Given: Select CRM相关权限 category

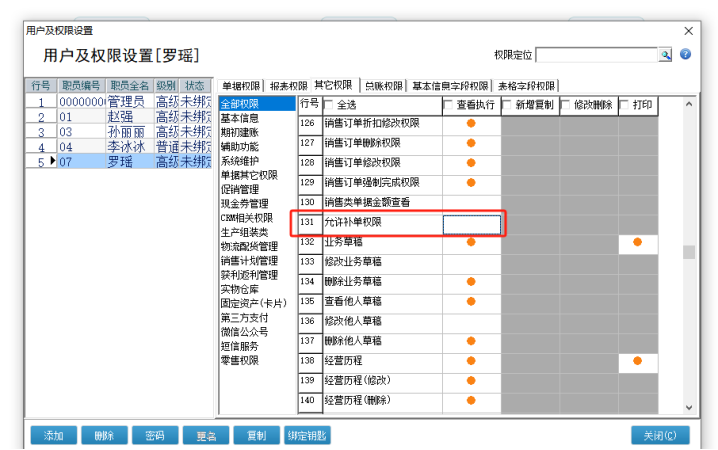Looking at the screenshot, I should pos(247,218).
